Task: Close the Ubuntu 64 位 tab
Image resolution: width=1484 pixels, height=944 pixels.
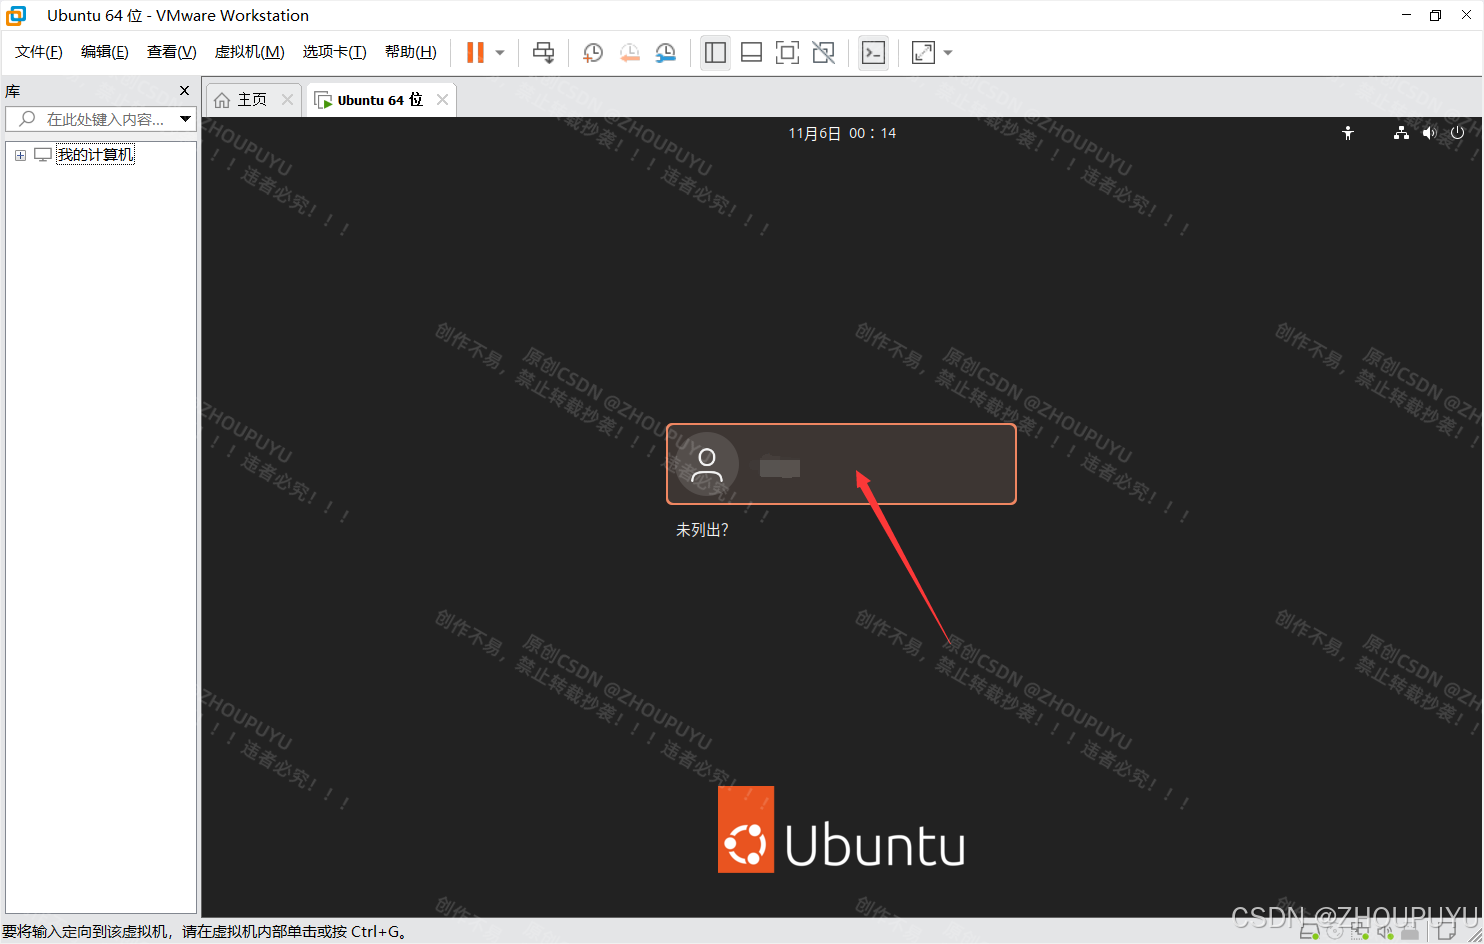Action: tap(442, 99)
